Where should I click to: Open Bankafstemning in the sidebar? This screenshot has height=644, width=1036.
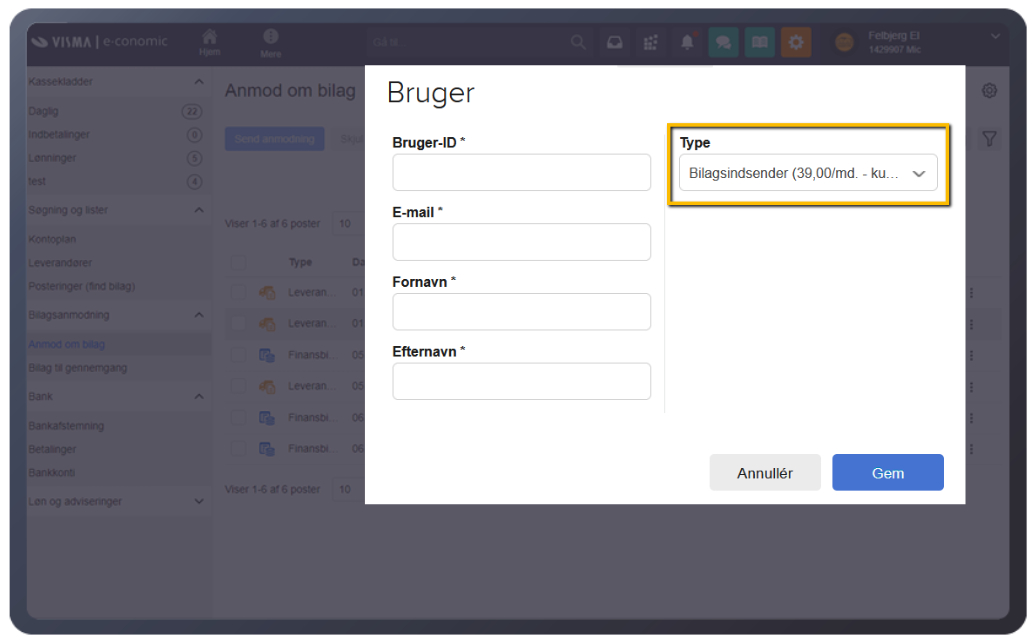point(66,426)
